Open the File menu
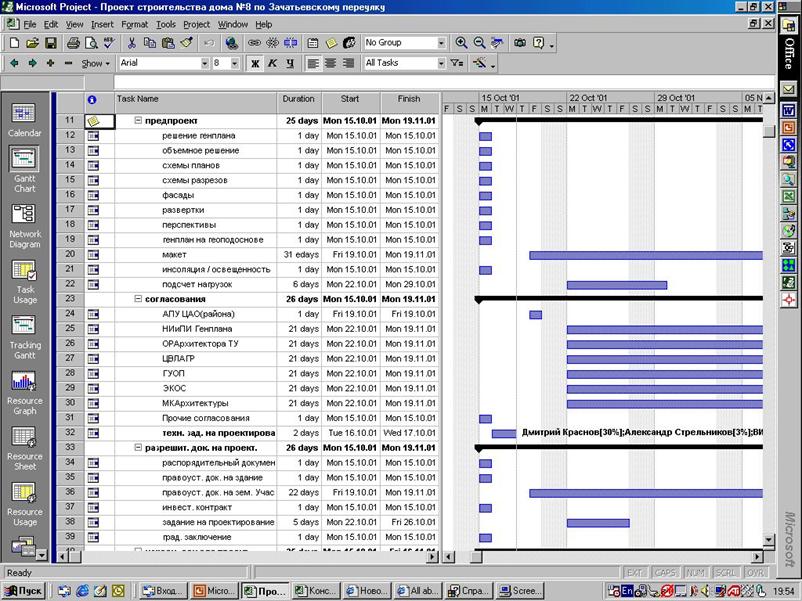Image resolution: width=802 pixels, height=601 pixels. point(30,24)
